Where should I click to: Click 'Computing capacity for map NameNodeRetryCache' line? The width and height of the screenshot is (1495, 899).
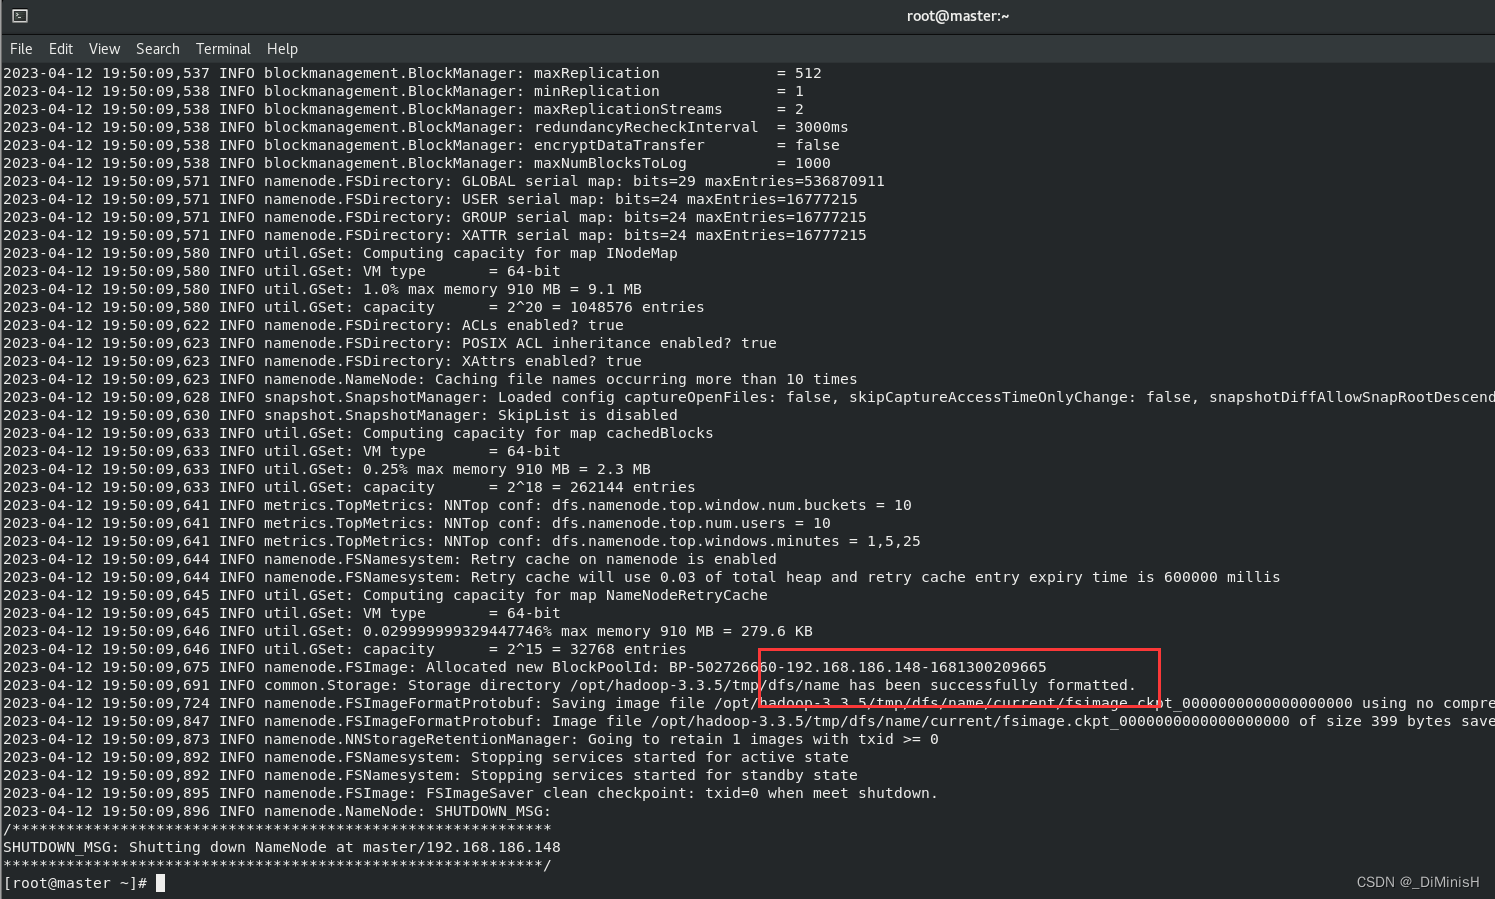[385, 595]
